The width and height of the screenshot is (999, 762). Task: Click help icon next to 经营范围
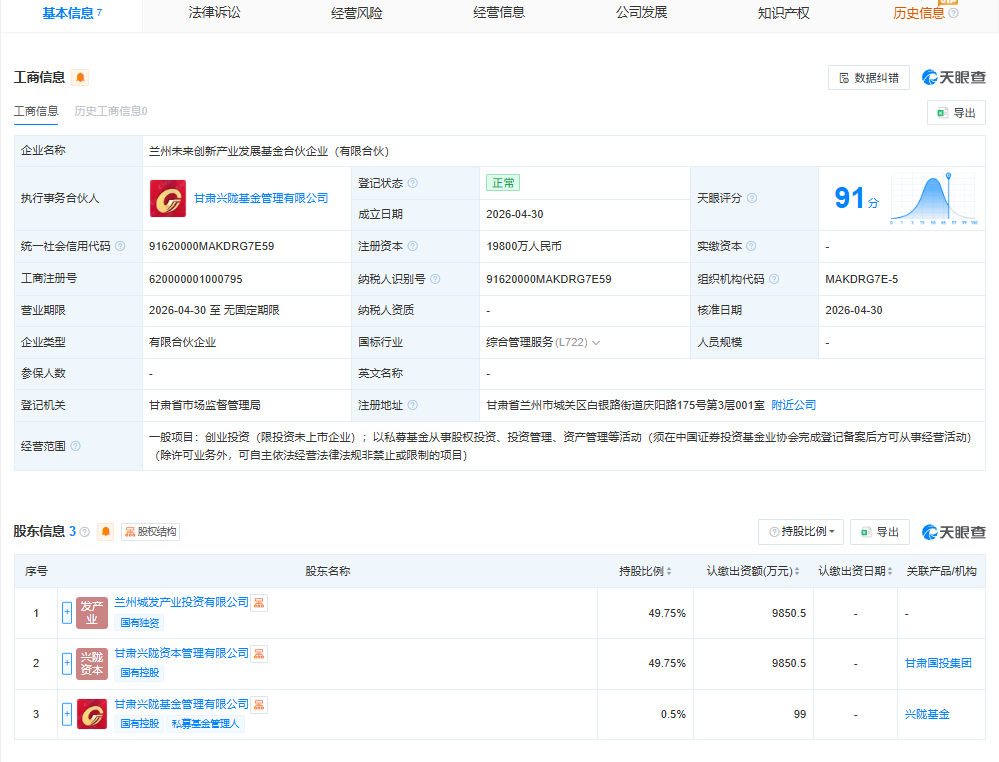(75, 446)
